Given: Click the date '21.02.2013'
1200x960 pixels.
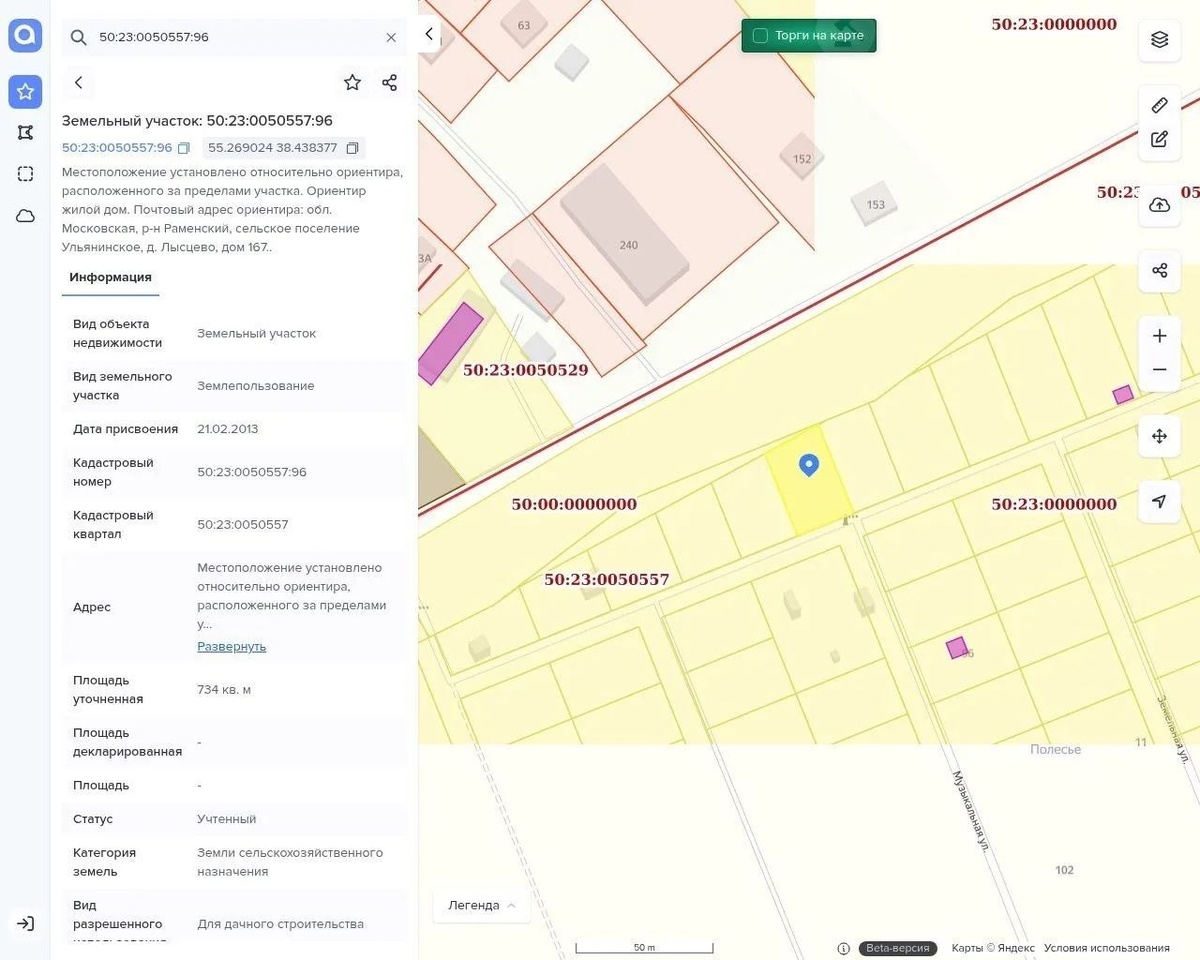Looking at the screenshot, I should click(x=227, y=429).
